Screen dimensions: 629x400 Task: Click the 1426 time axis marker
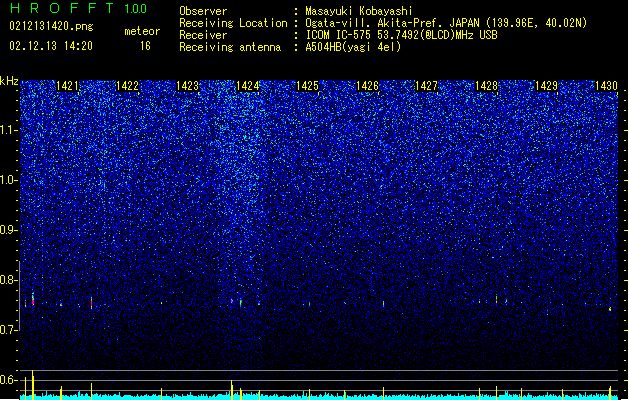tap(367, 85)
